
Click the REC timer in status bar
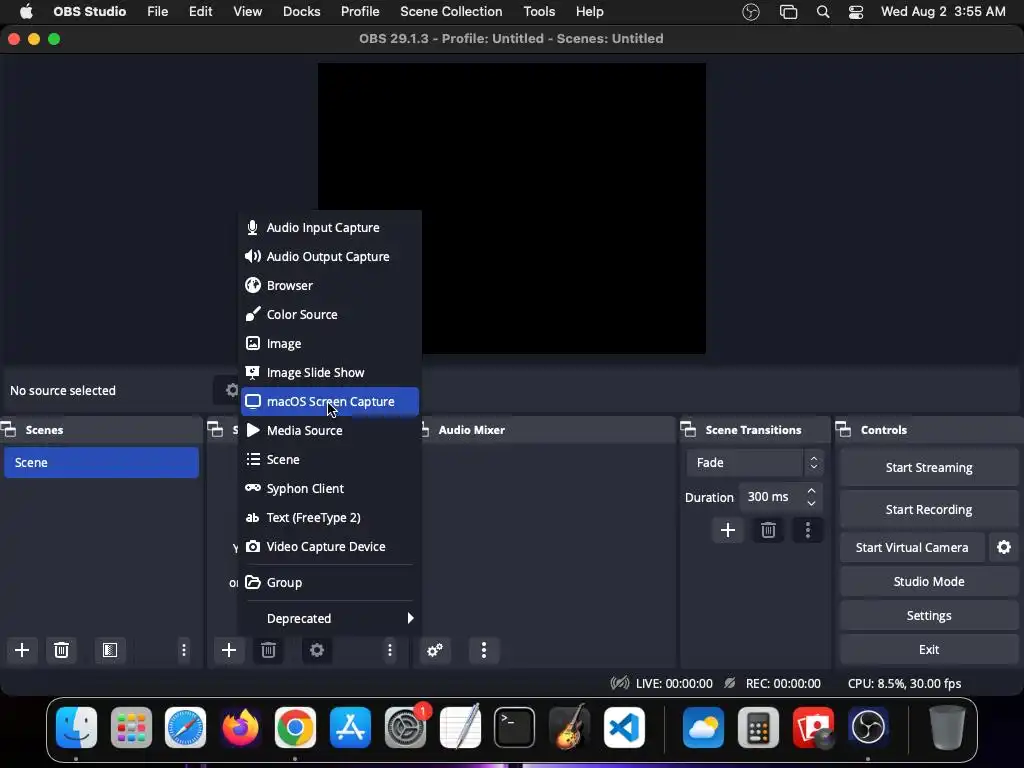(x=783, y=684)
